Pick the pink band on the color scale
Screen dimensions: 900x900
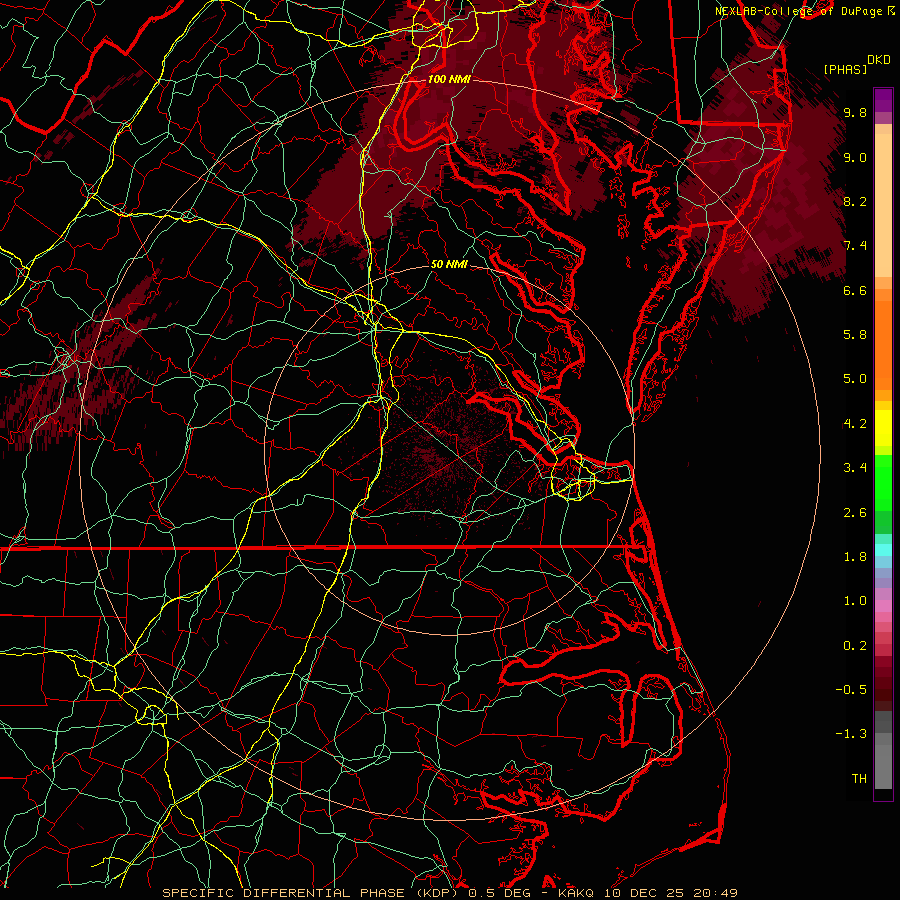coord(883,605)
